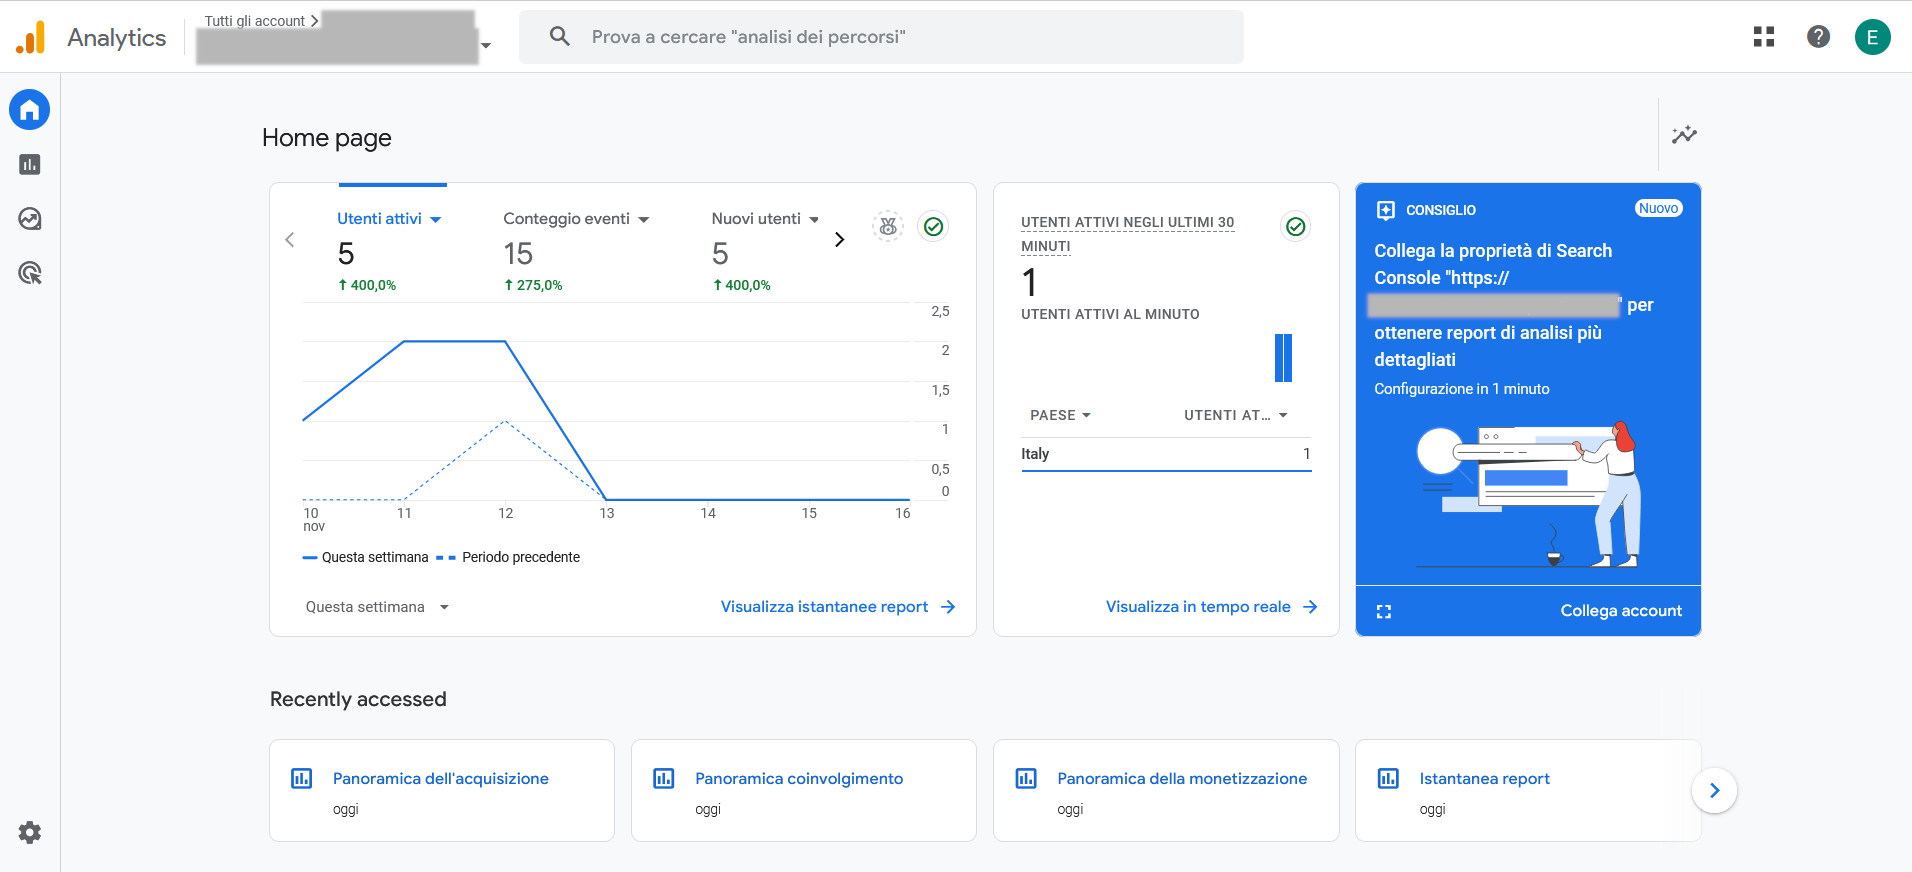Click the Configurazione in 1 minuto text

coord(1461,389)
